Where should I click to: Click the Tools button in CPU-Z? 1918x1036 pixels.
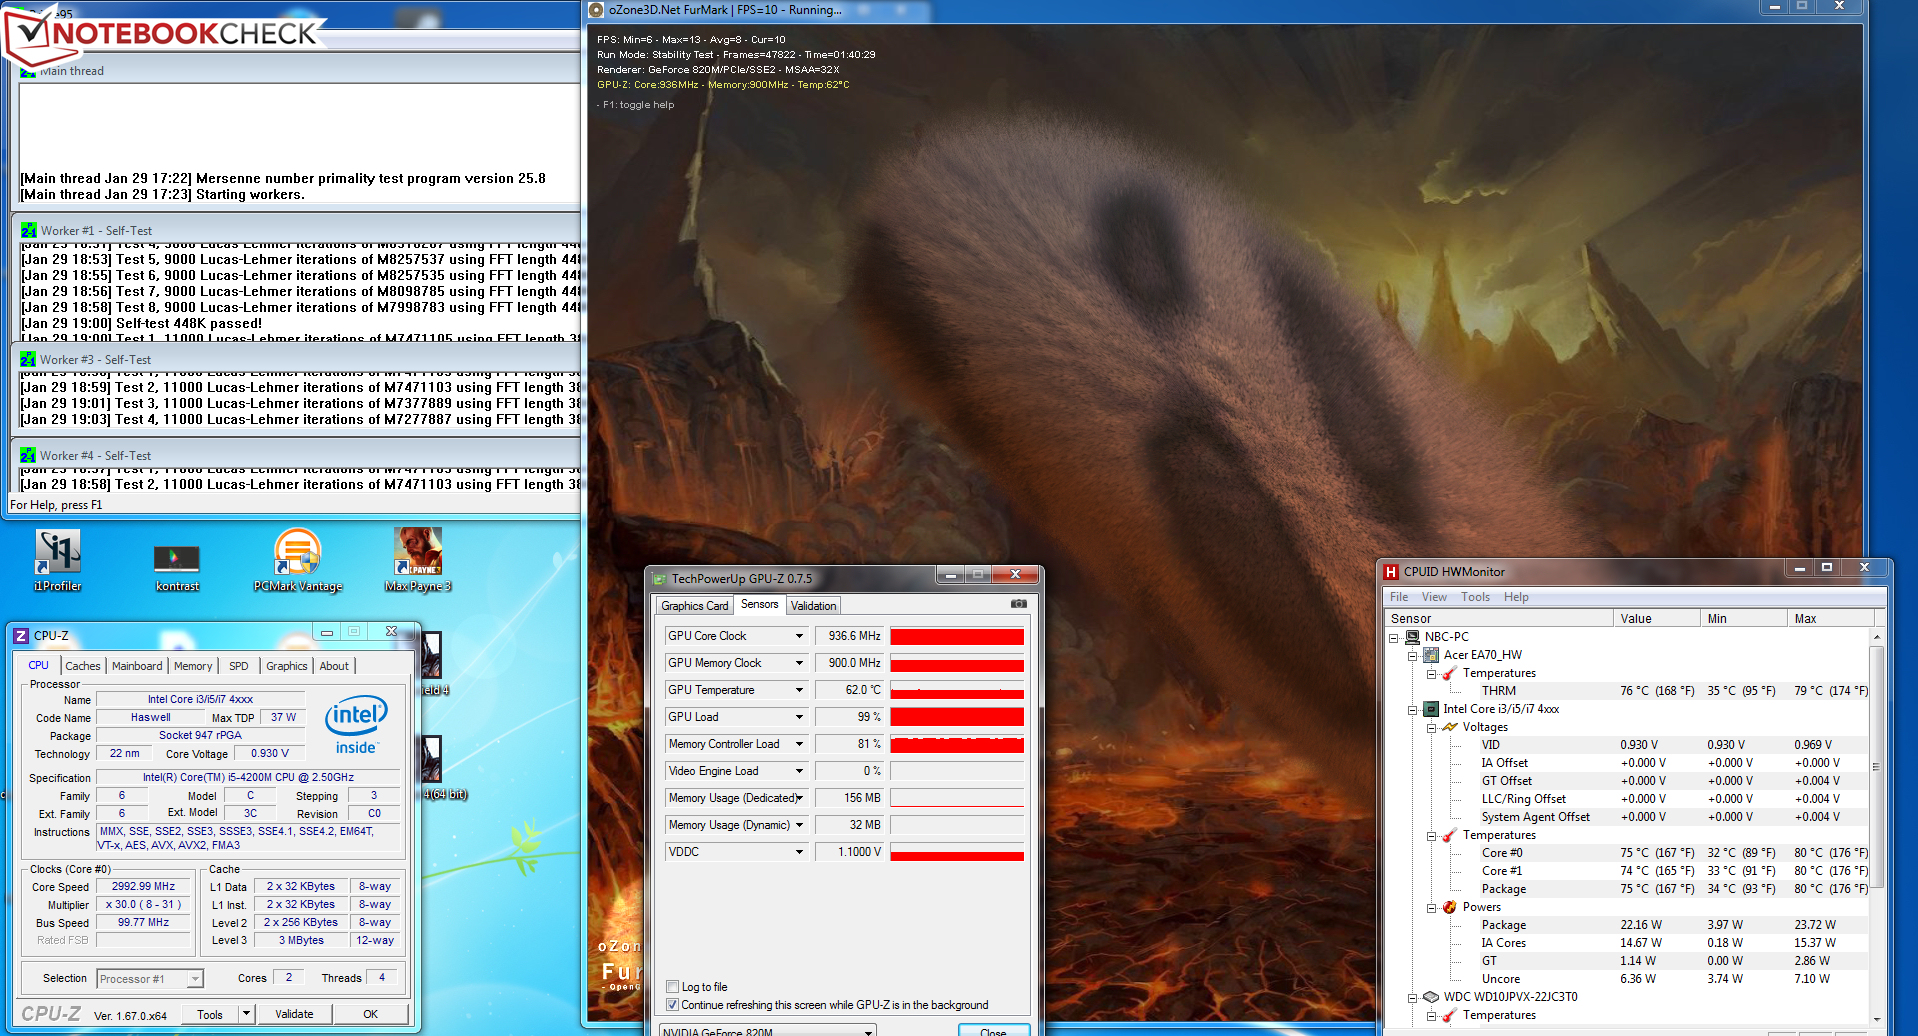point(210,1014)
